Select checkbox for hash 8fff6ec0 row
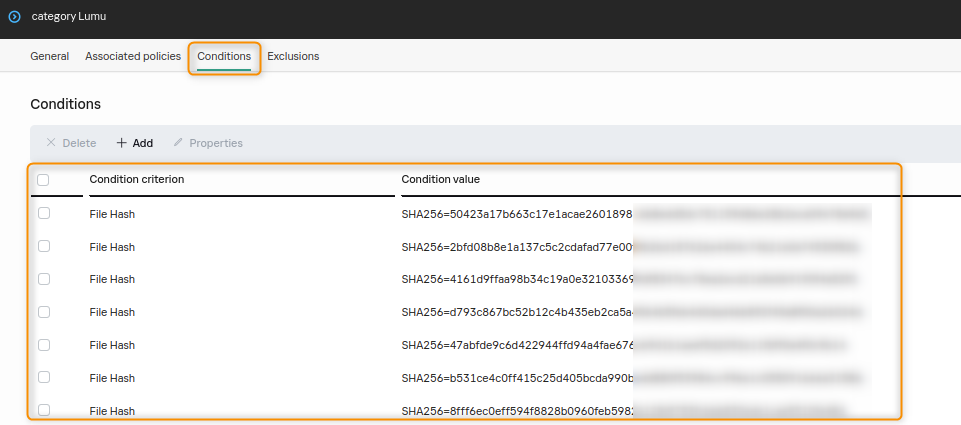 (43, 410)
